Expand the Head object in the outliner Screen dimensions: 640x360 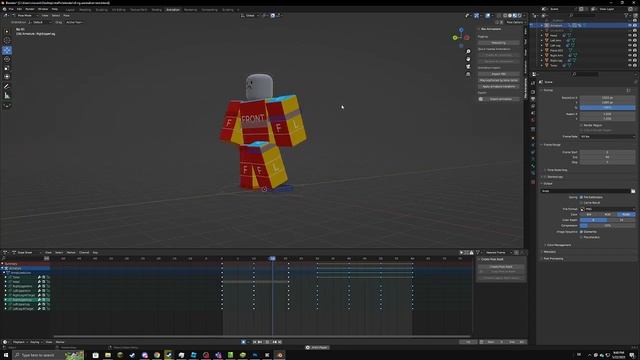pos(542,36)
